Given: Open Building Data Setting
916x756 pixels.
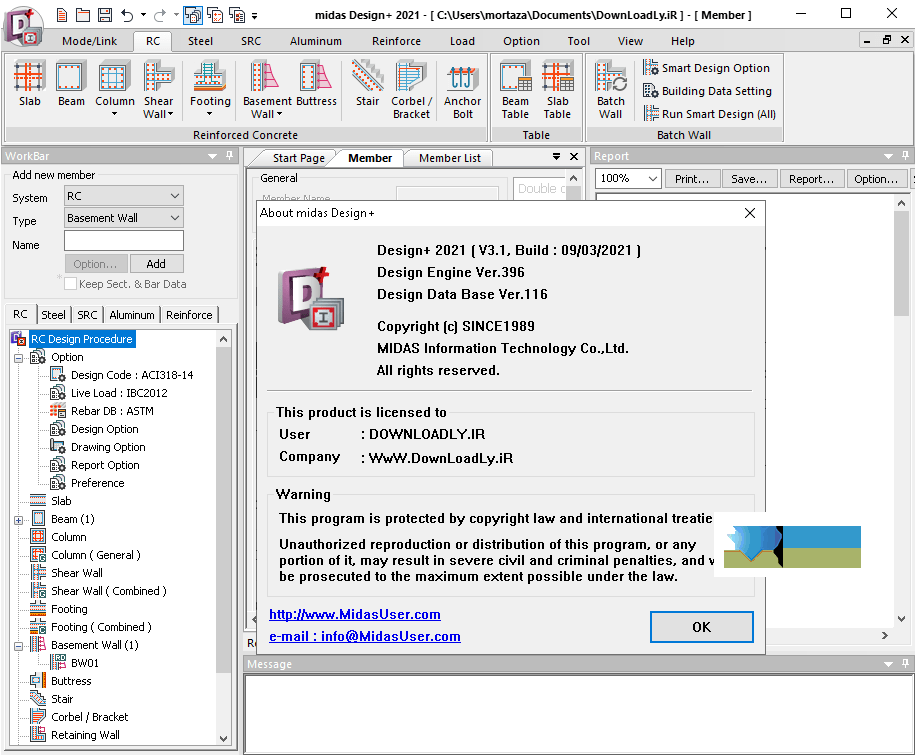Looking at the screenshot, I should pyautogui.click(x=707, y=91).
